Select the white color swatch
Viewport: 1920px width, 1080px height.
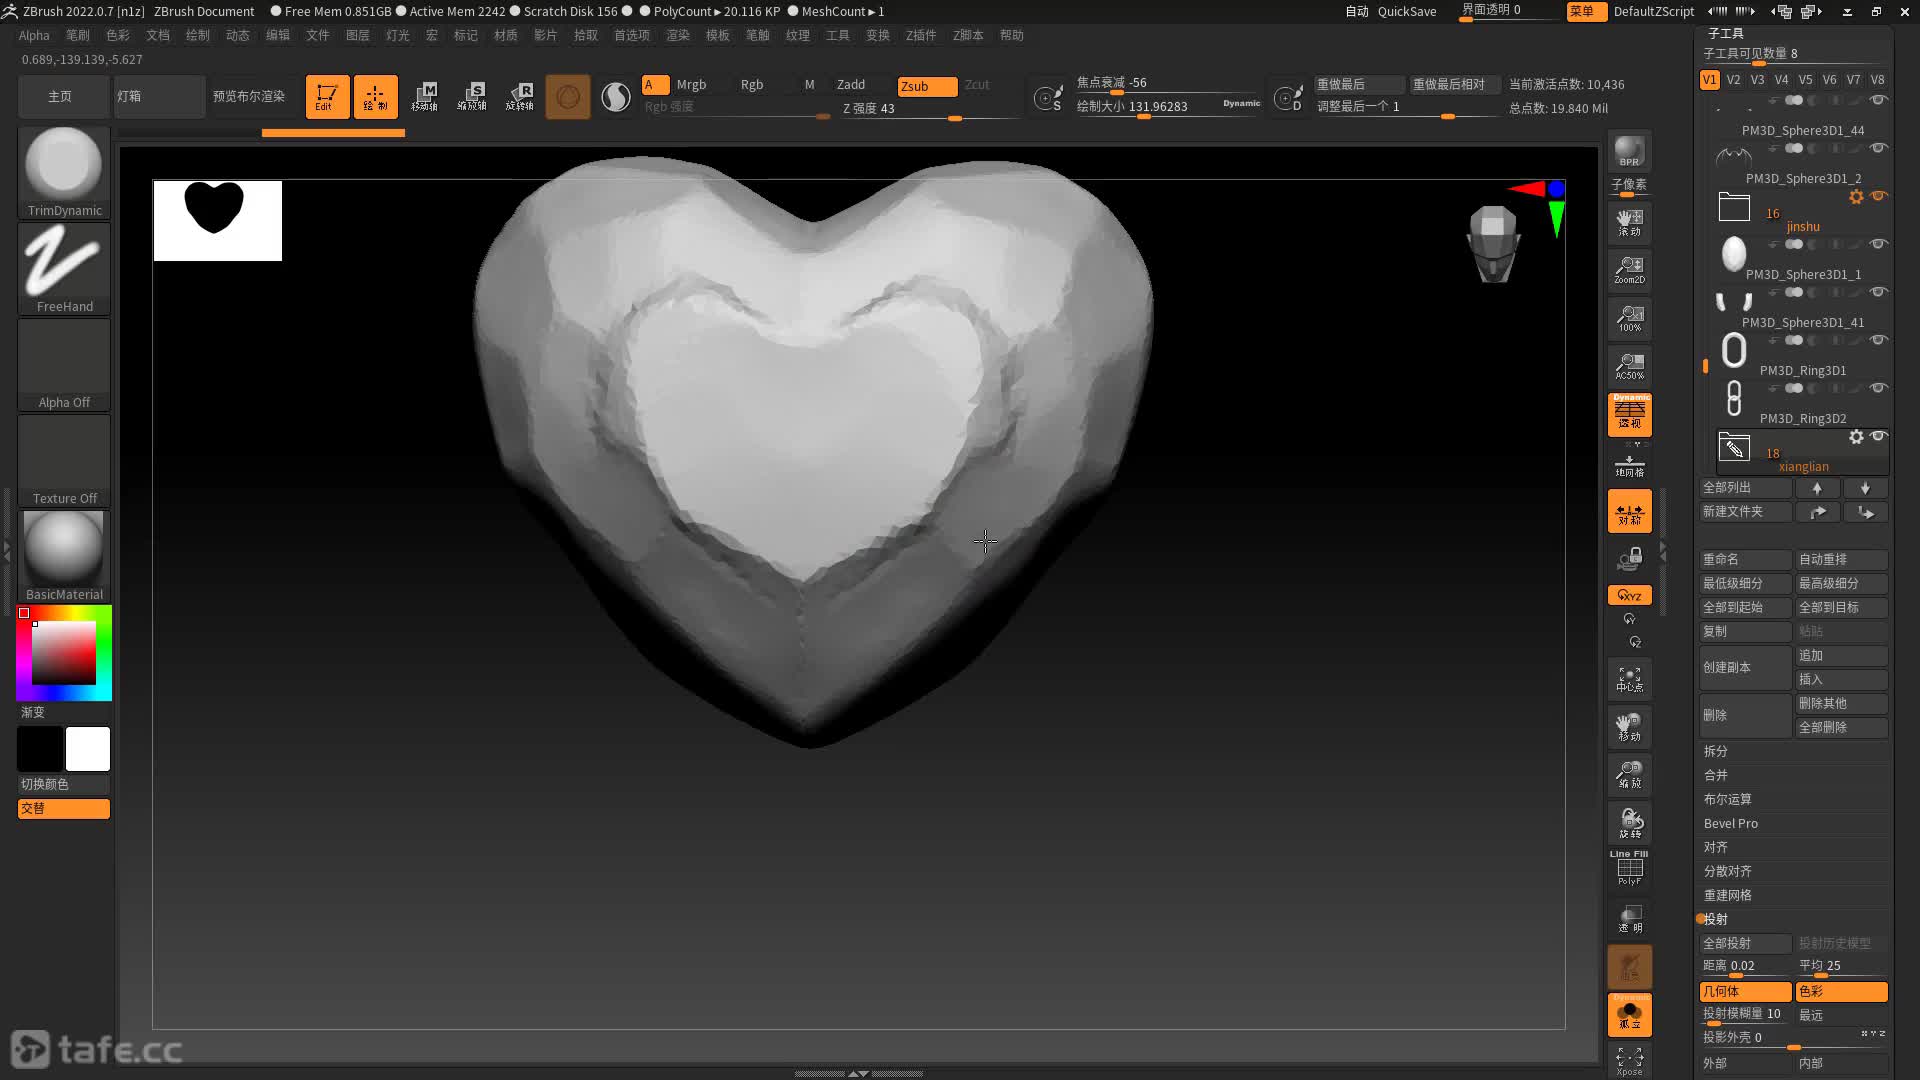click(x=88, y=749)
